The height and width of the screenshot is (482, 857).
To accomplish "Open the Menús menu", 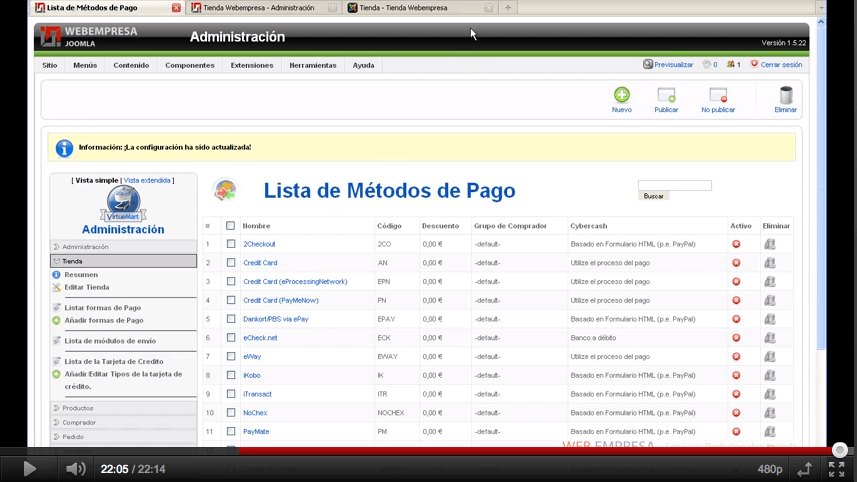I will (85, 65).
